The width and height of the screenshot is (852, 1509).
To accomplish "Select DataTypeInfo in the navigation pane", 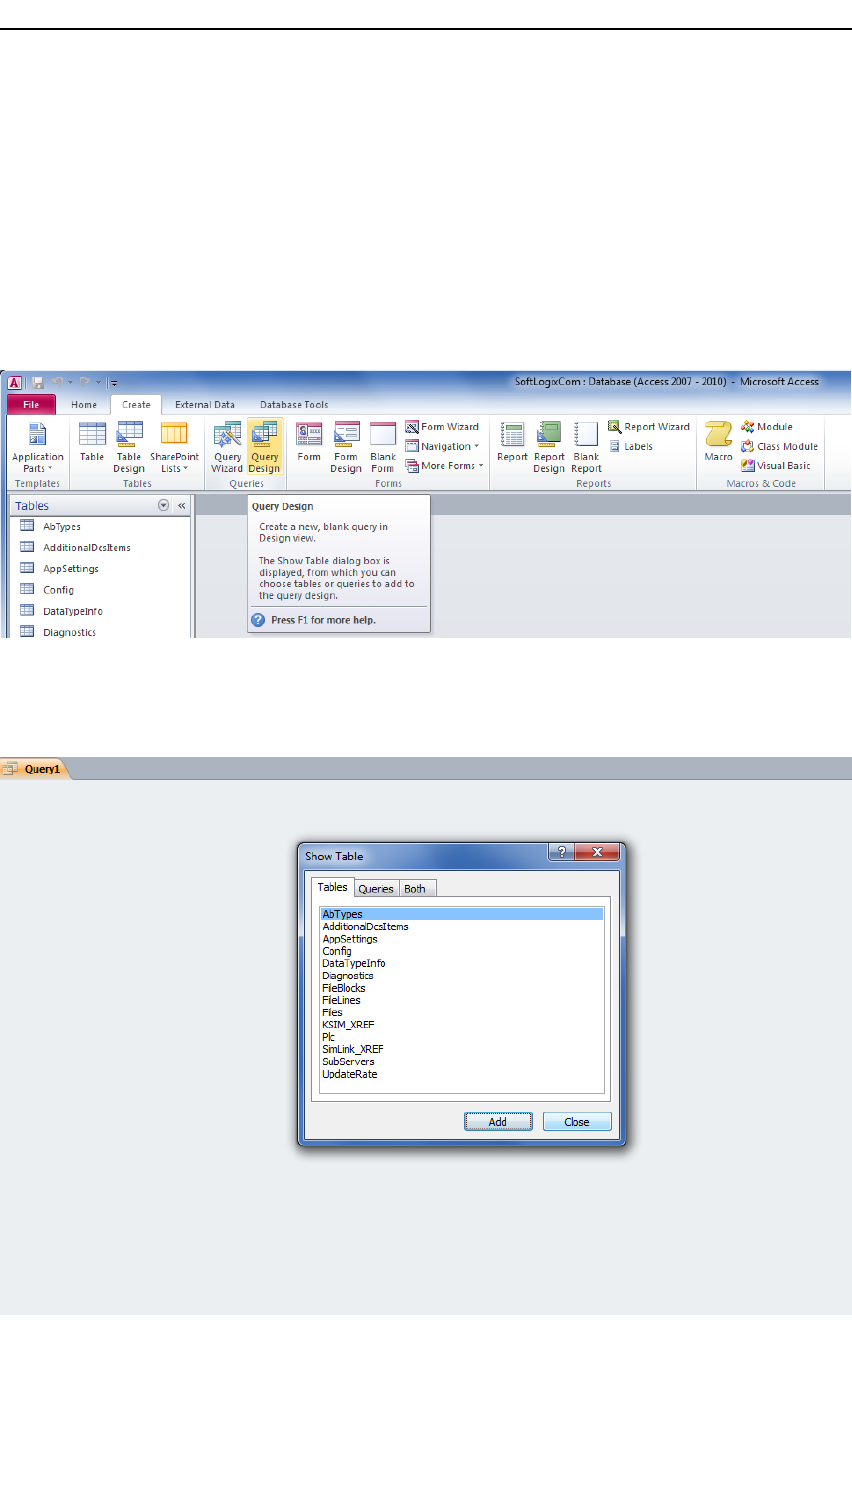I will pos(100,611).
